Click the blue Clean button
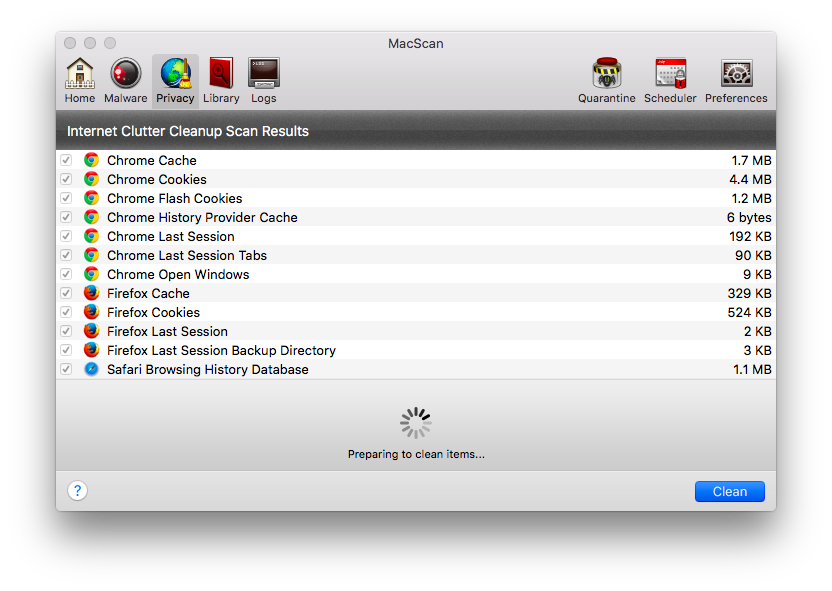 pyautogui.click(x=730, y=491)
